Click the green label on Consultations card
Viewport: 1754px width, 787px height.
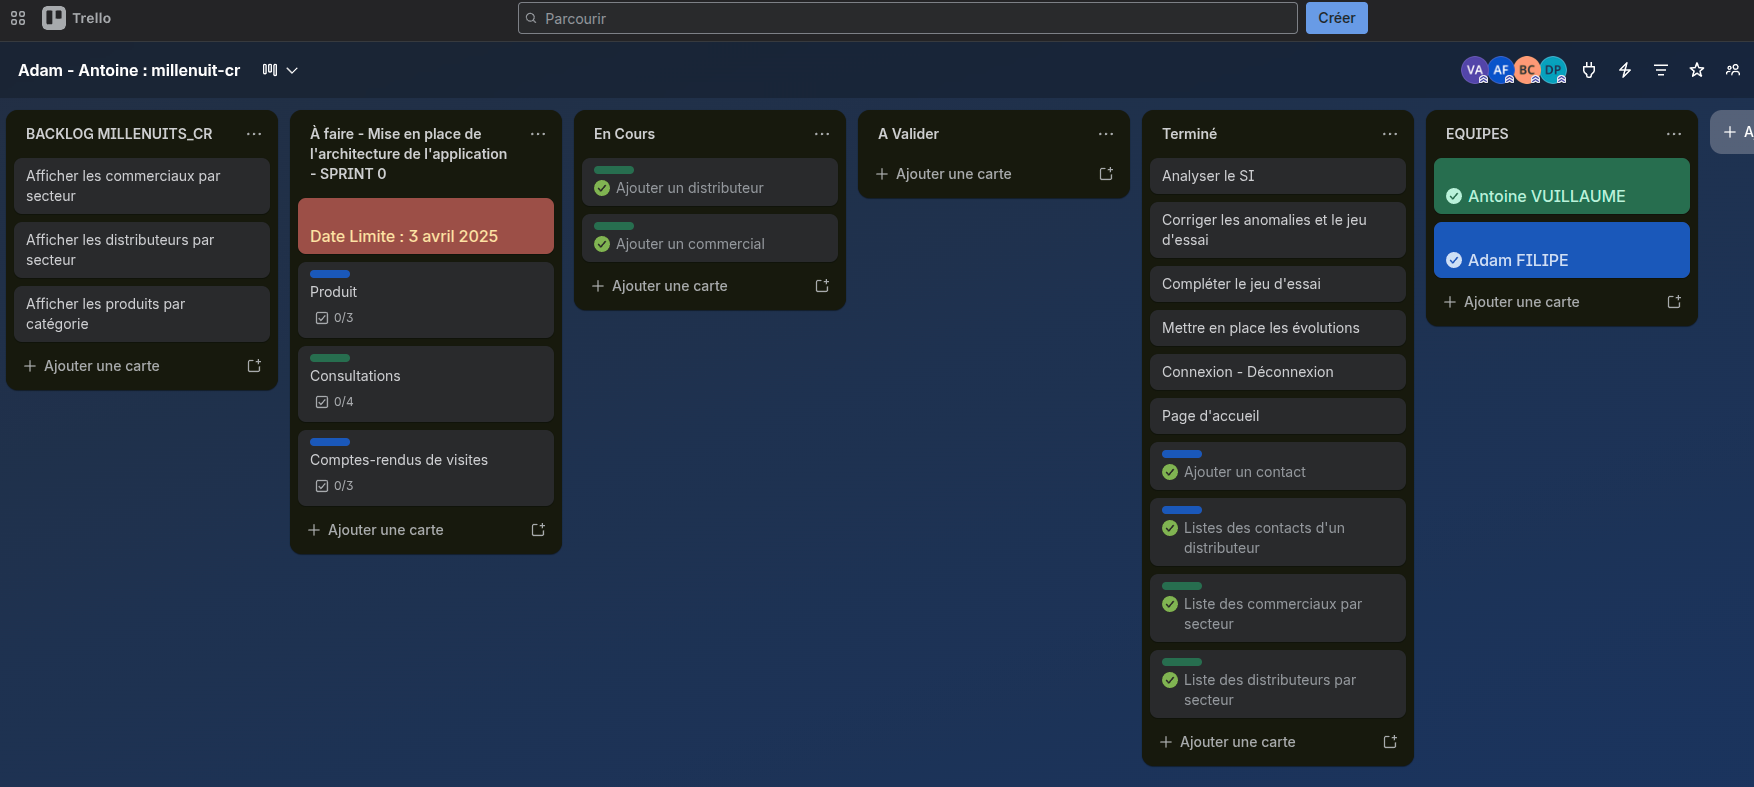click(x=330, y=358)
